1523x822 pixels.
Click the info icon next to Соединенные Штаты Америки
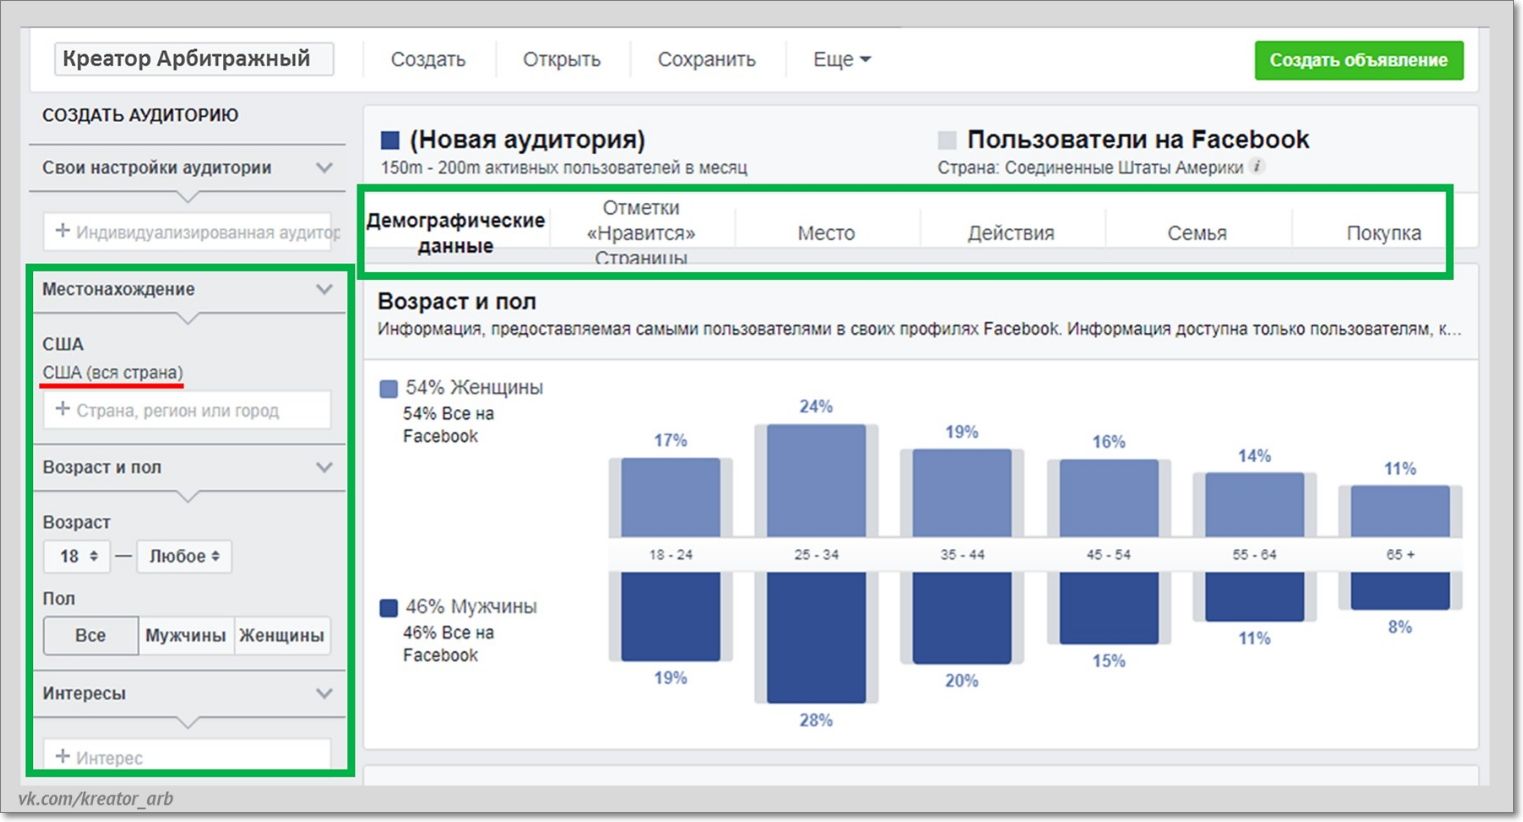pyautogui.click(x=1258, y=167)
